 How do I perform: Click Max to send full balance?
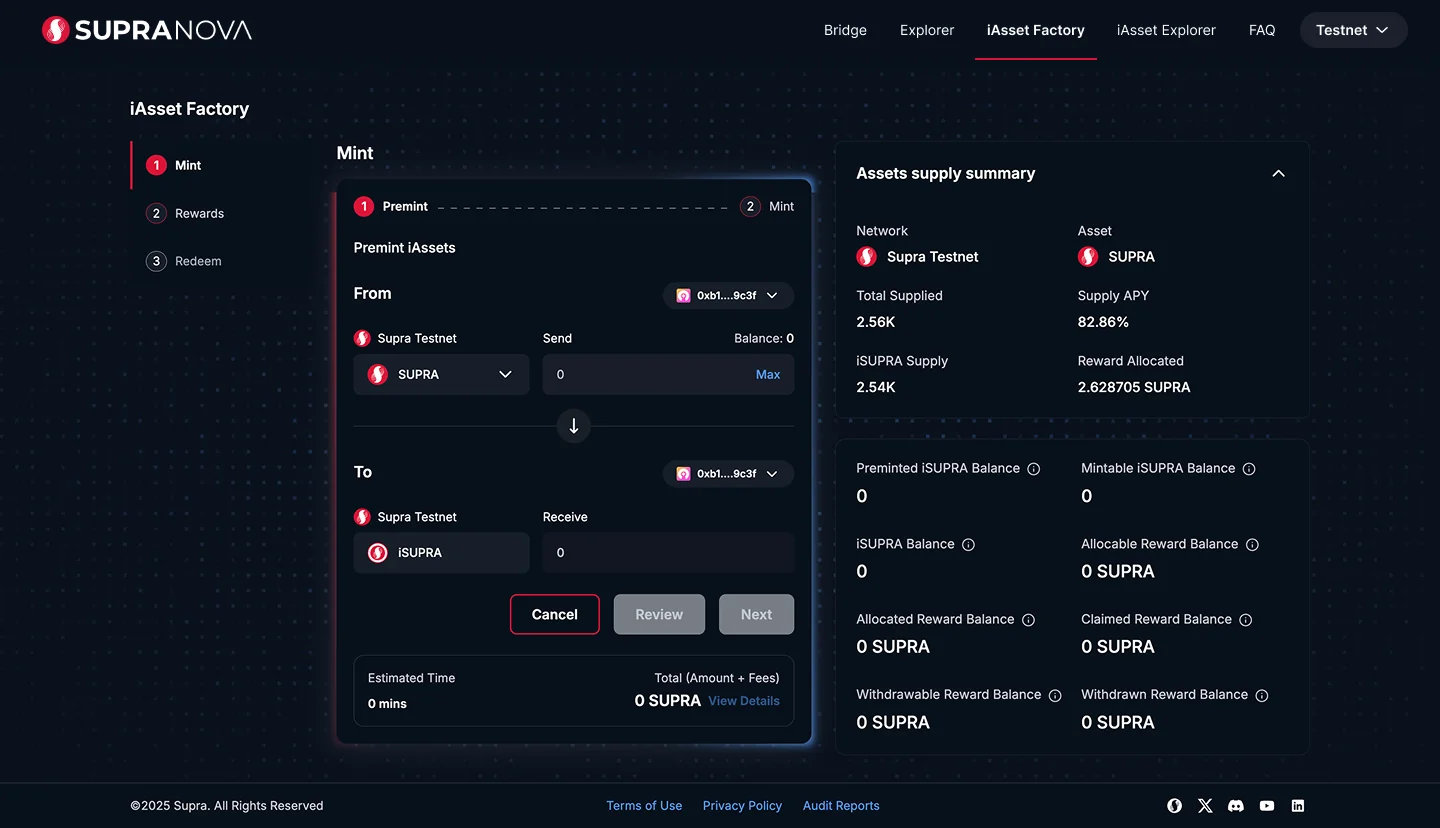coord(768,374)
